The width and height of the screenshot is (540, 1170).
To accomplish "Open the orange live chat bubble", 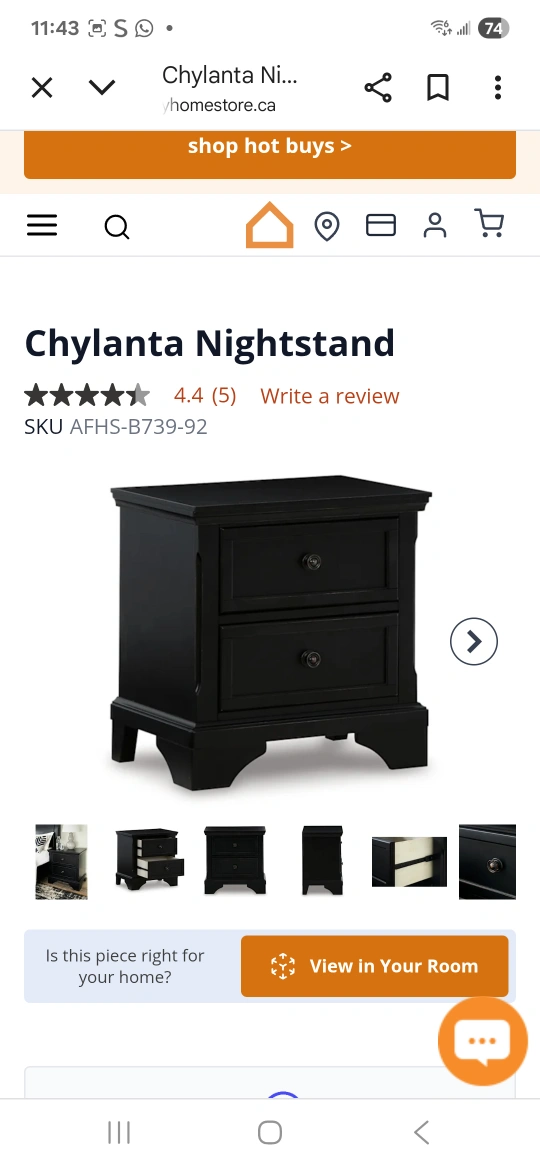I will click(x=483, y=1040).
